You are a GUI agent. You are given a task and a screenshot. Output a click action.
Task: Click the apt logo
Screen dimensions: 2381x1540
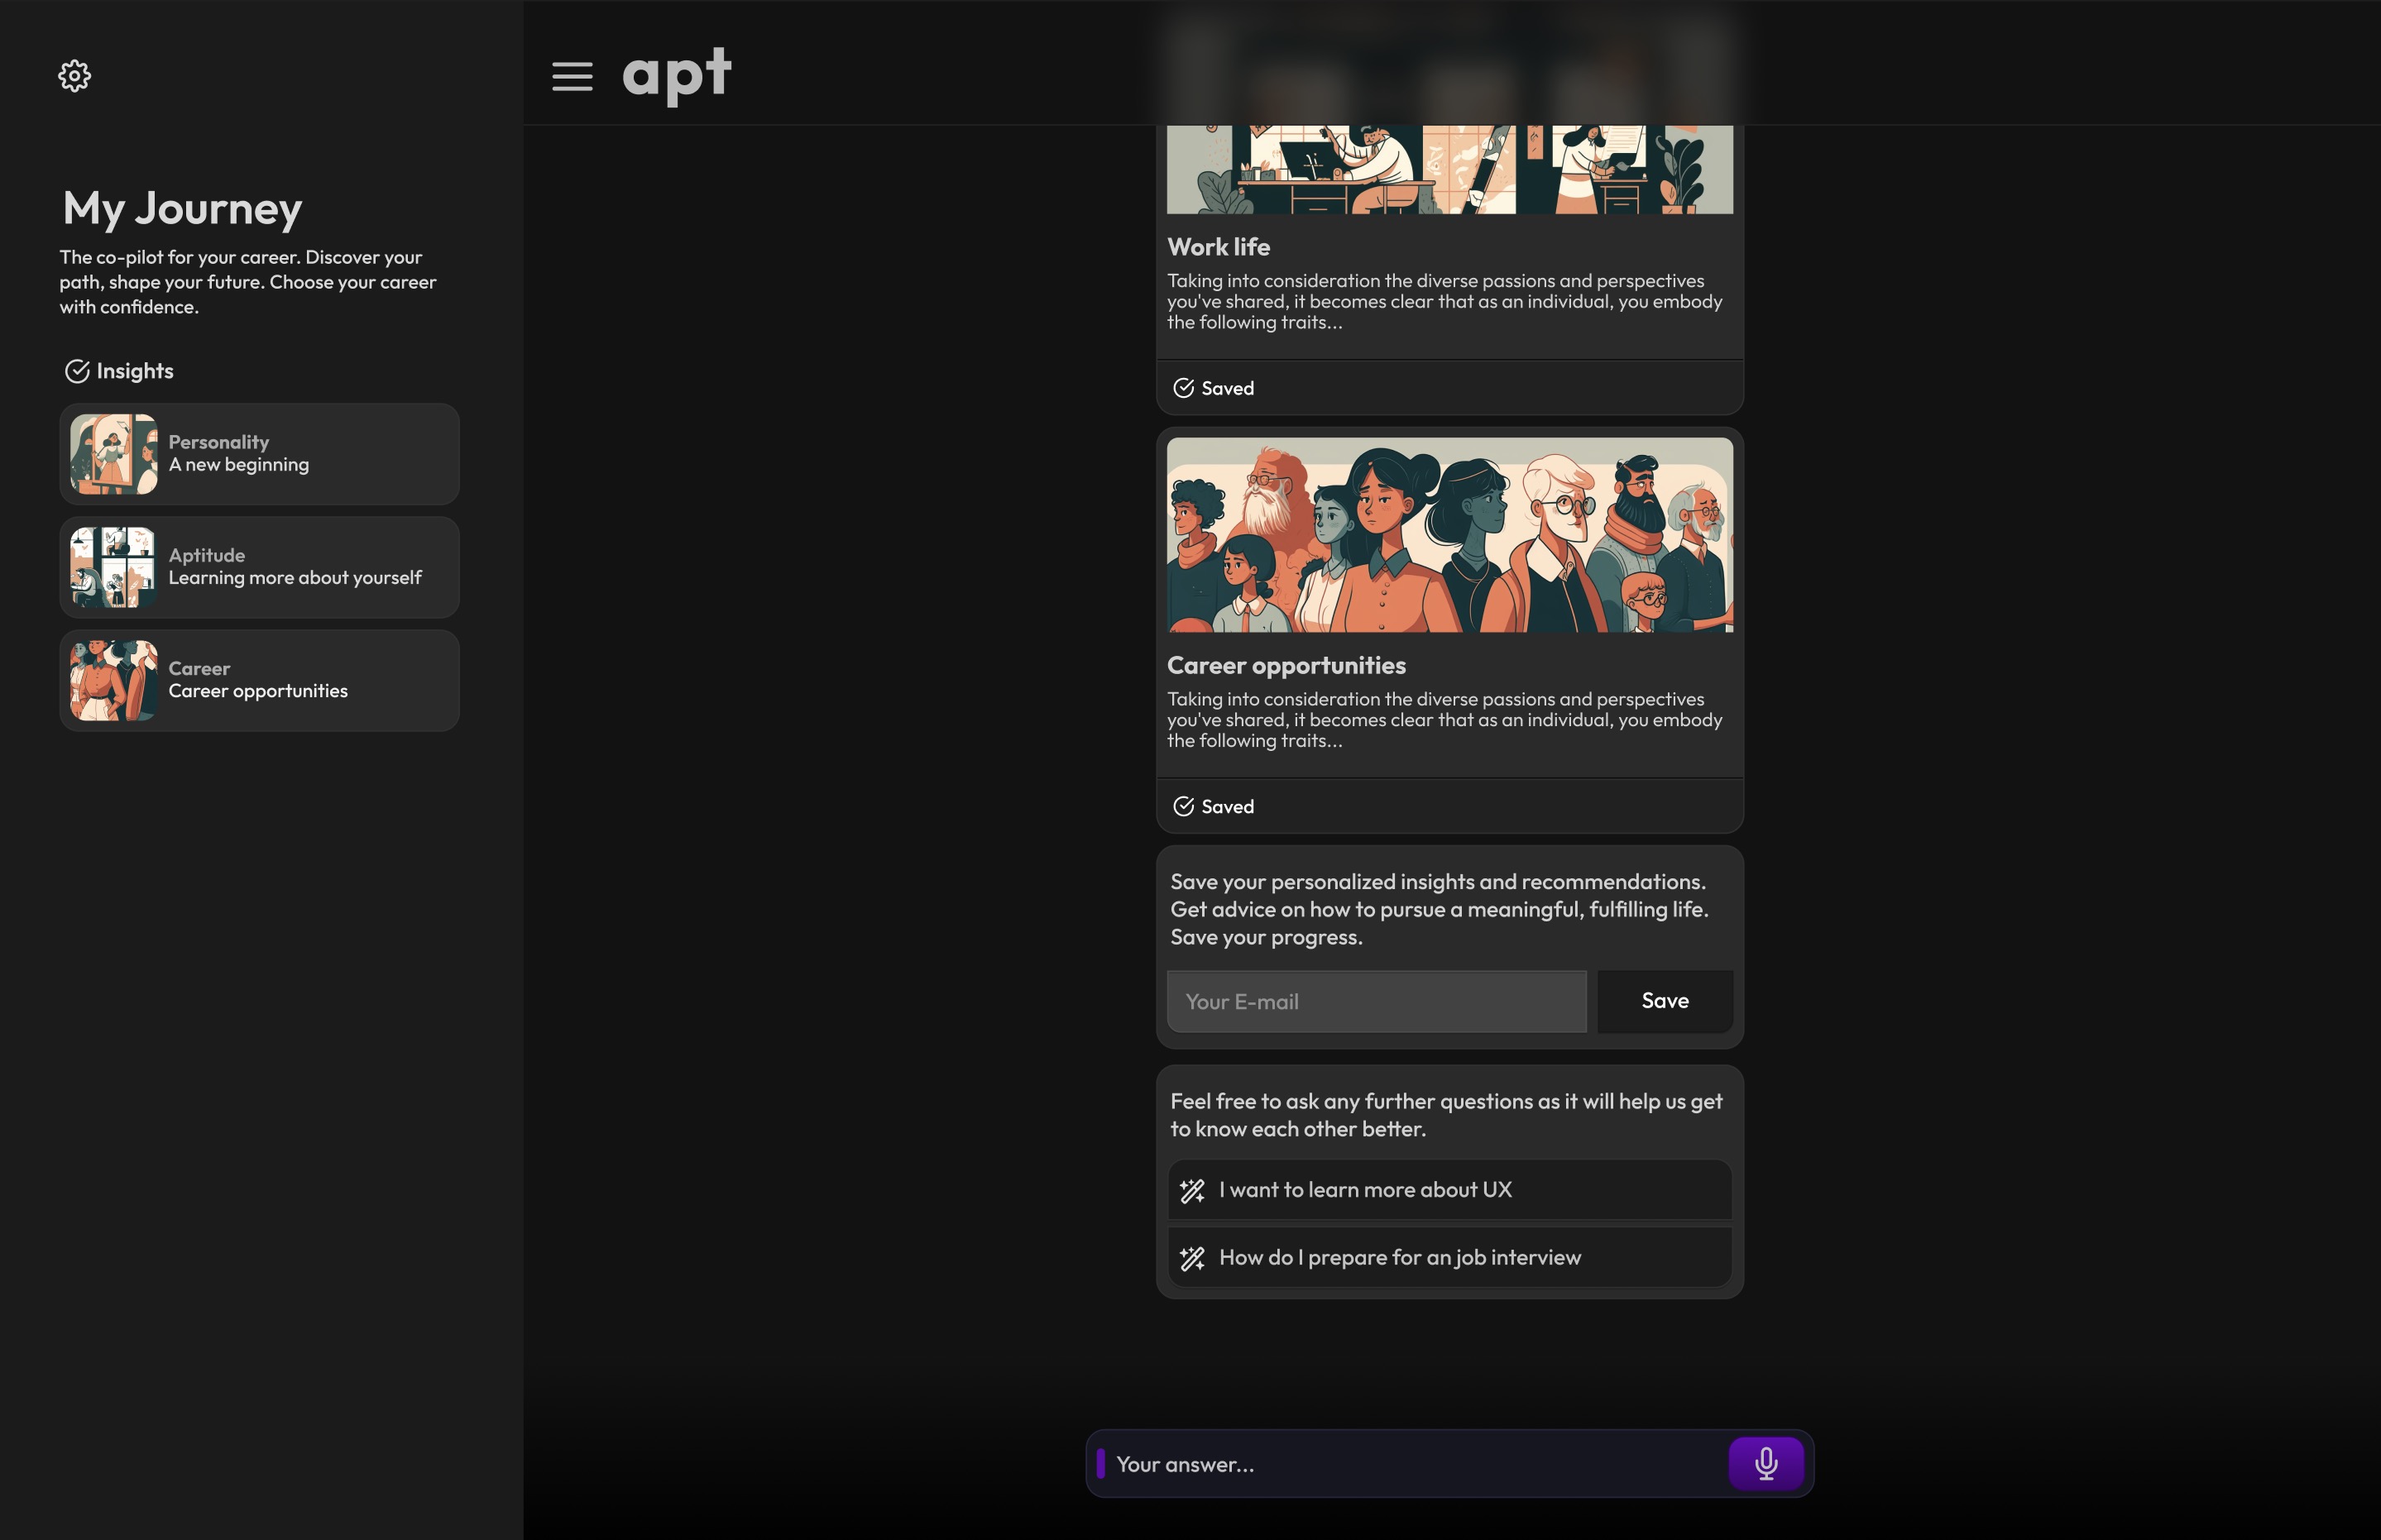pyautogui.click(x=677, y=76)
